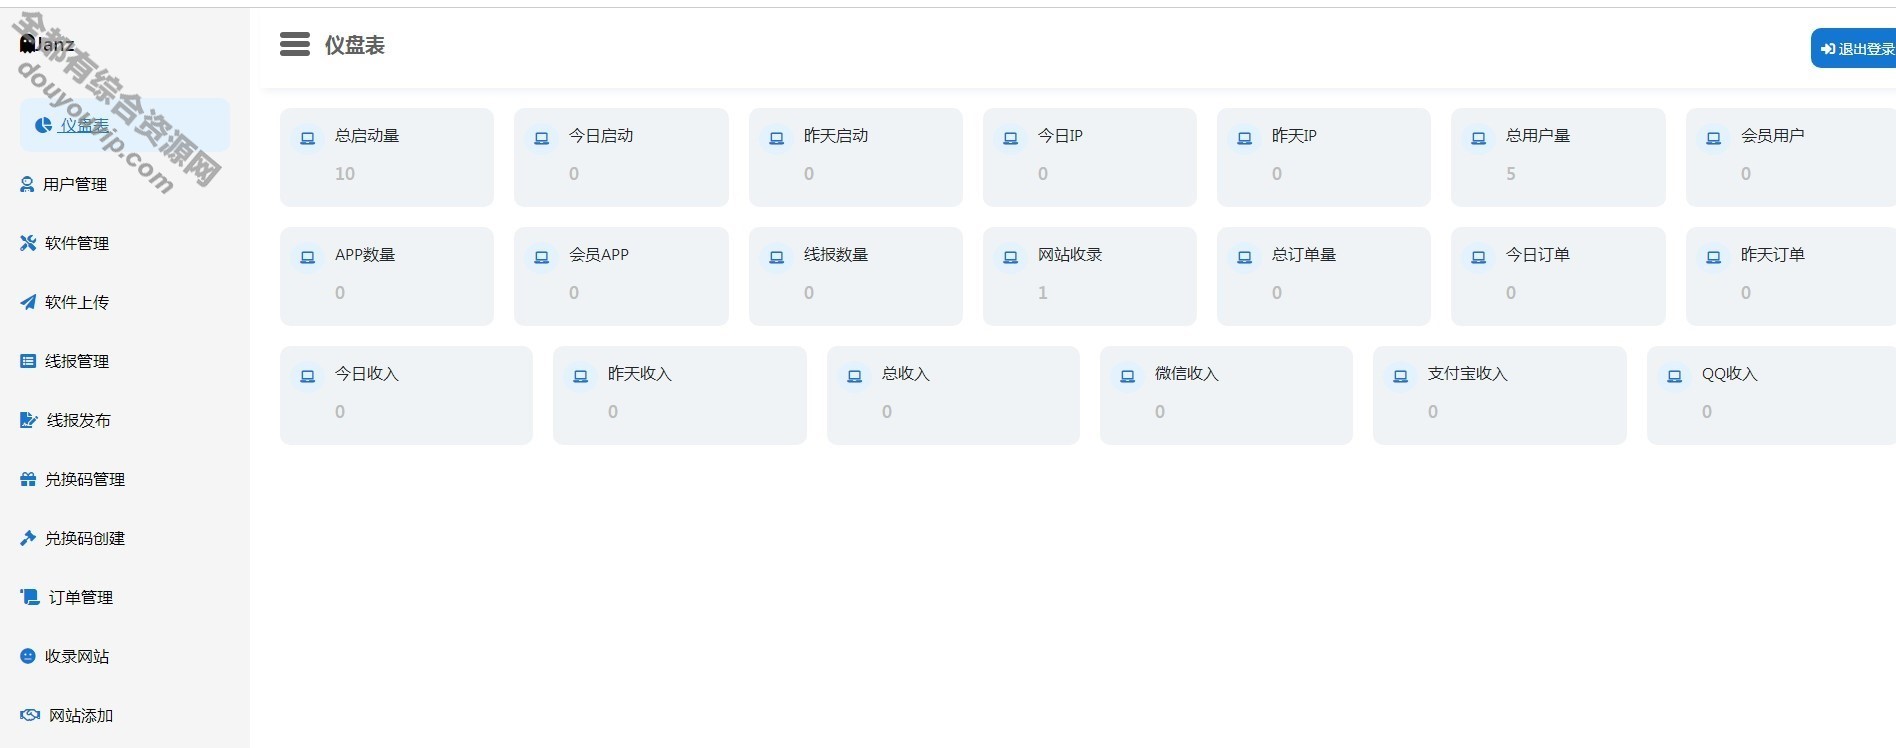Click the icon beside 订单管理
The height and width of the screenshot is (748, 1896).
(30, 596)
